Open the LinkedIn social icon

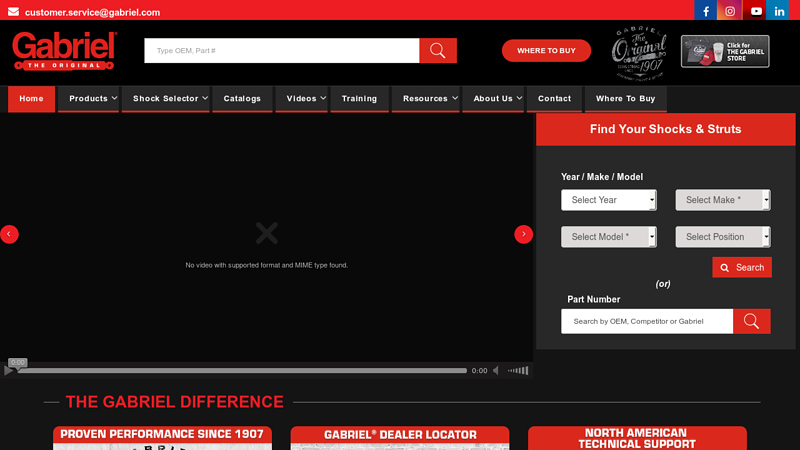pos(779,11)
